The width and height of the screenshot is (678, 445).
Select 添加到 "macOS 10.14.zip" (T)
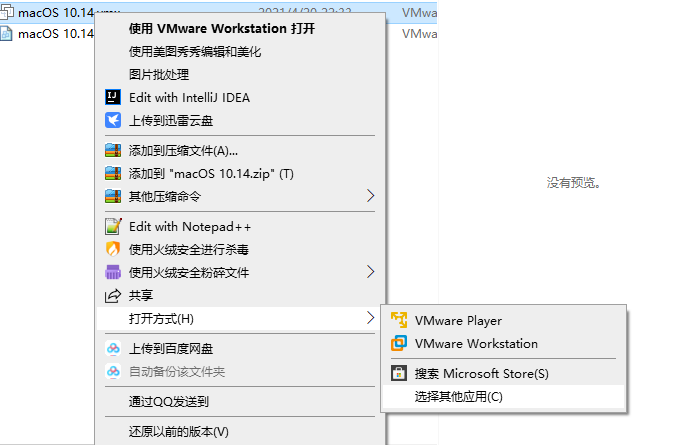(x=211, y=174)
